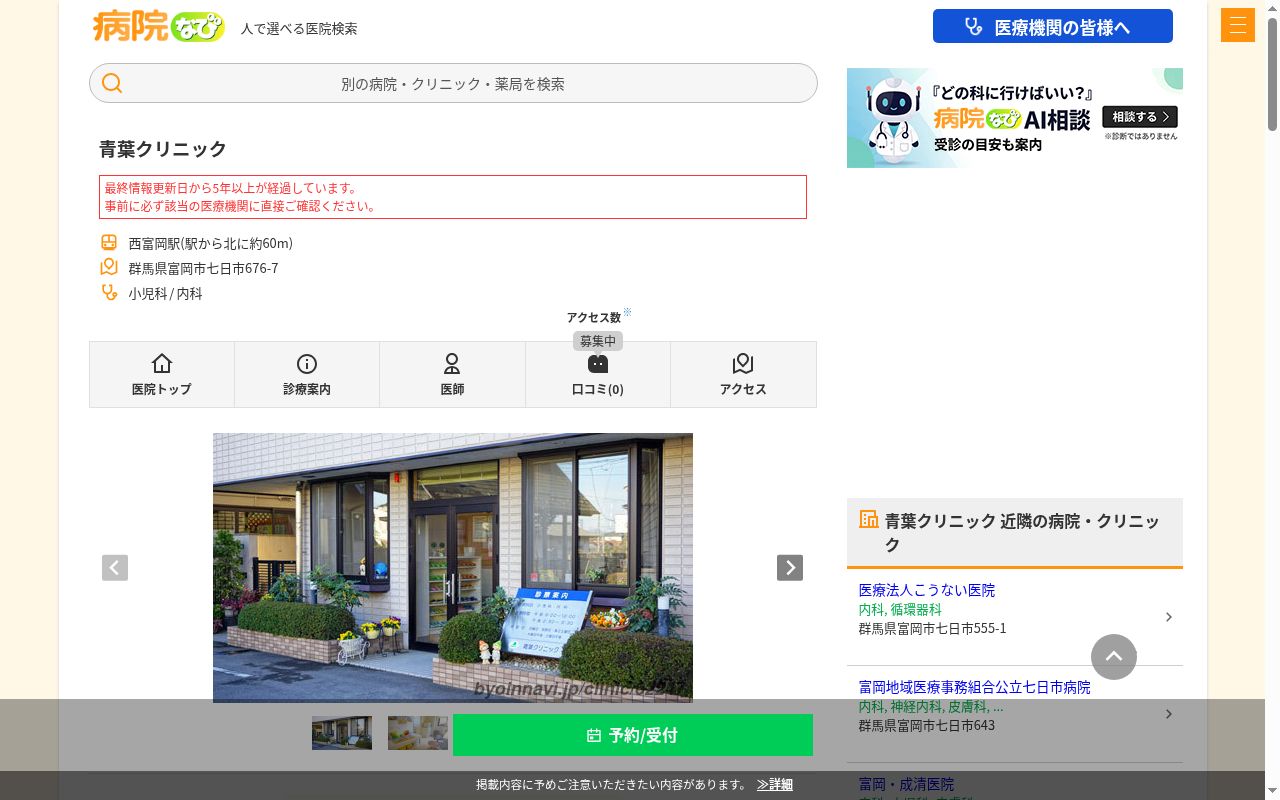Click the scroll-to-top round arrow button
This screenshot has height=800, width=1280.
[x=1114, y=657]
